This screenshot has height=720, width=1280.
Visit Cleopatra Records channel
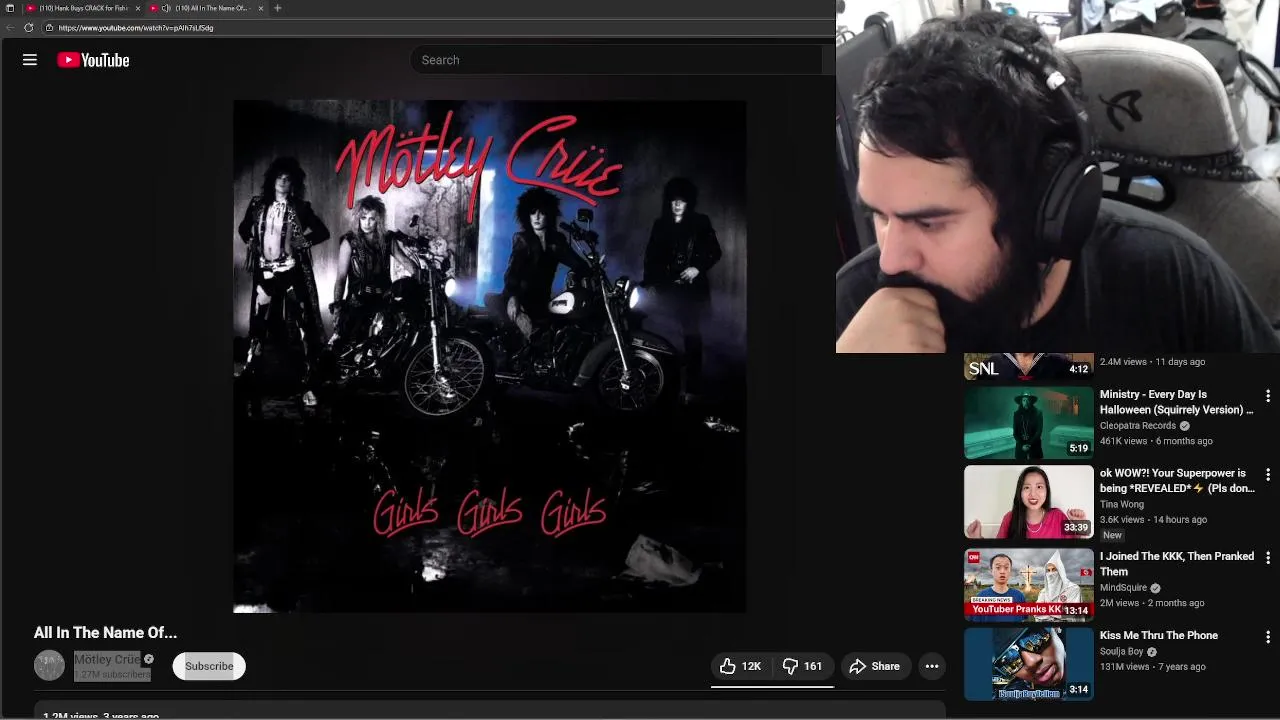(x=1138, y=426)
